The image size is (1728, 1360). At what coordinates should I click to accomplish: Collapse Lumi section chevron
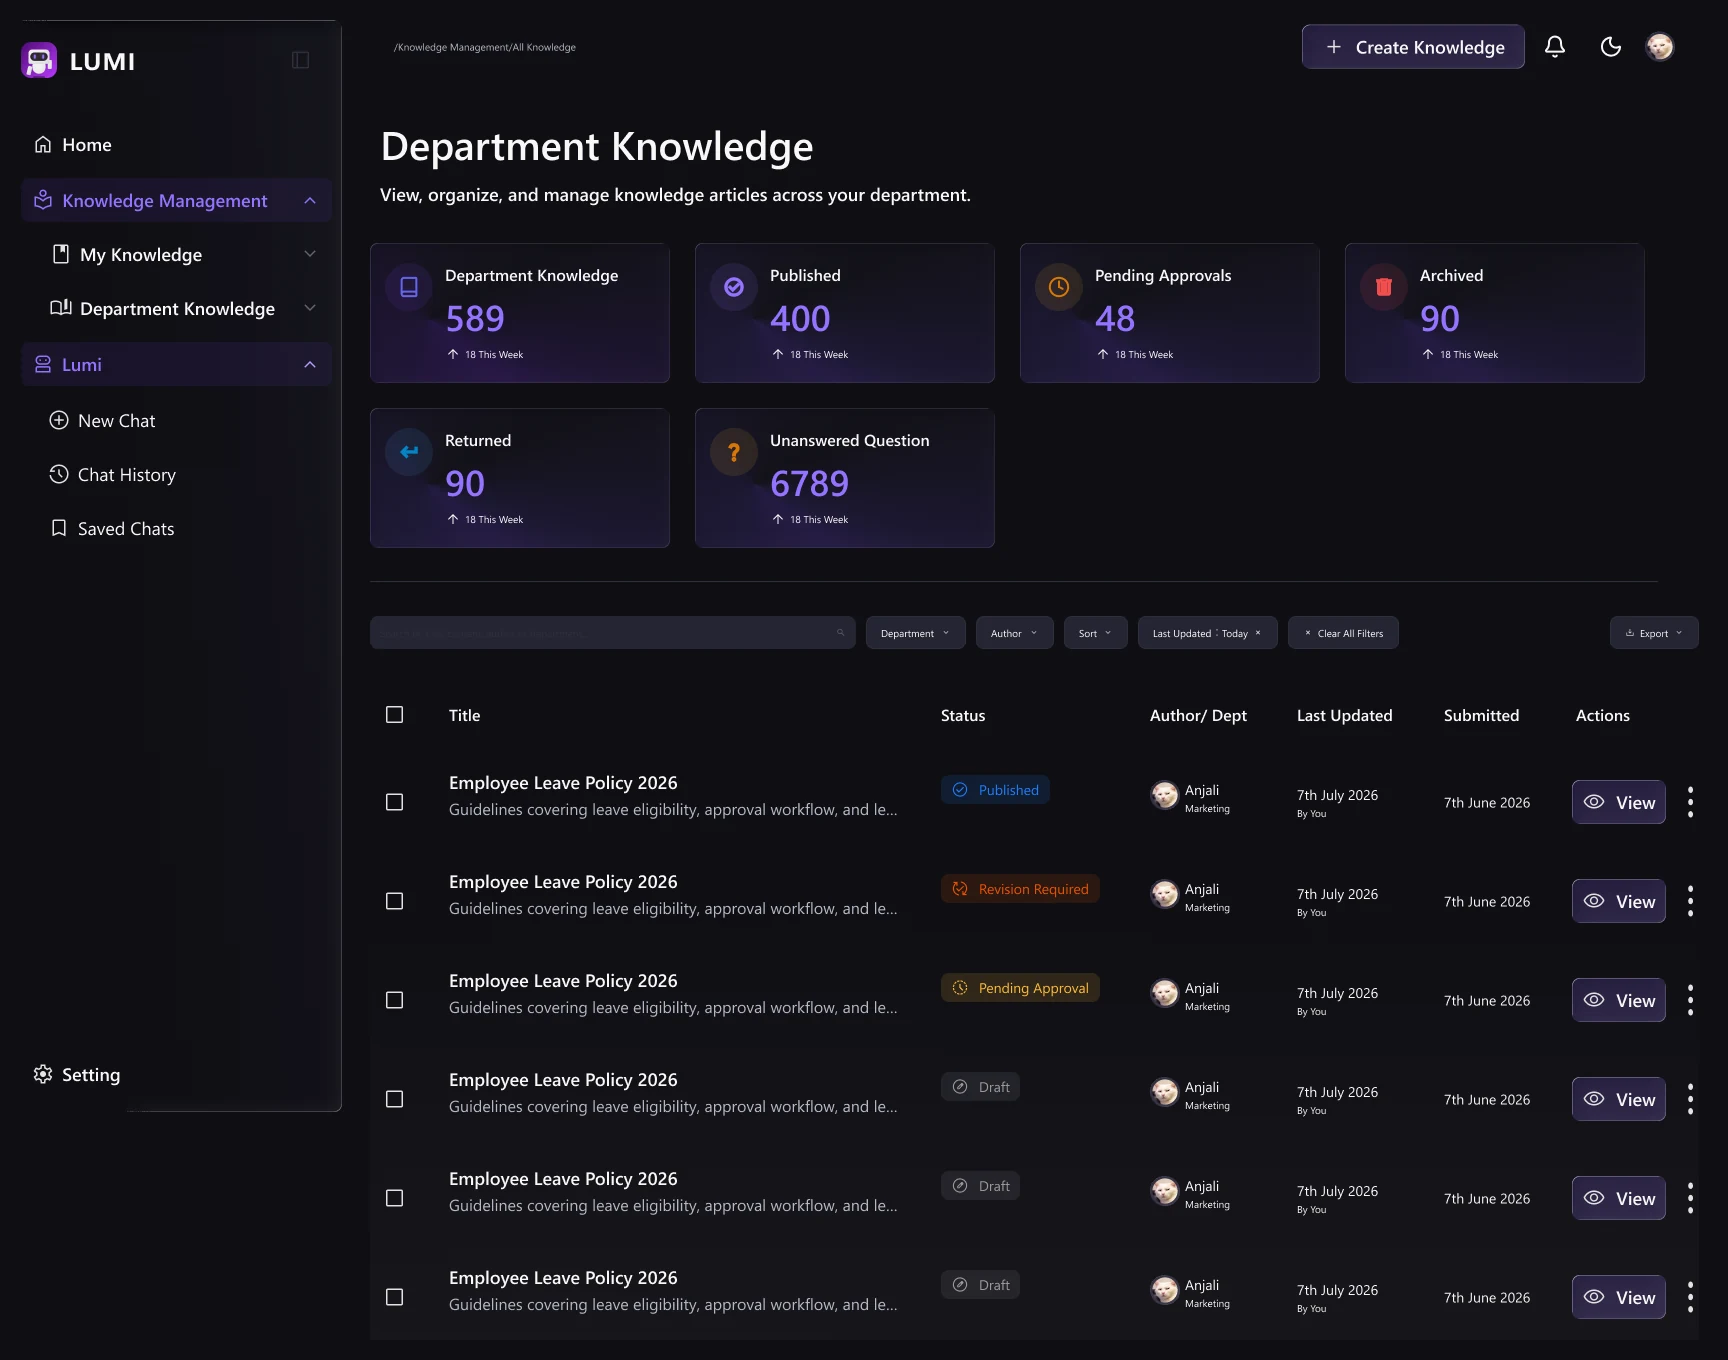click(310, 365)
